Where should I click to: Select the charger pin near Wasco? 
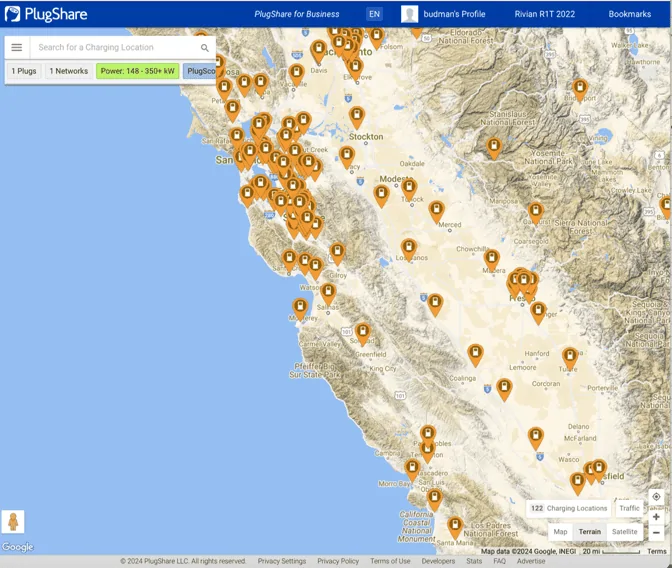tap(536, 437)
